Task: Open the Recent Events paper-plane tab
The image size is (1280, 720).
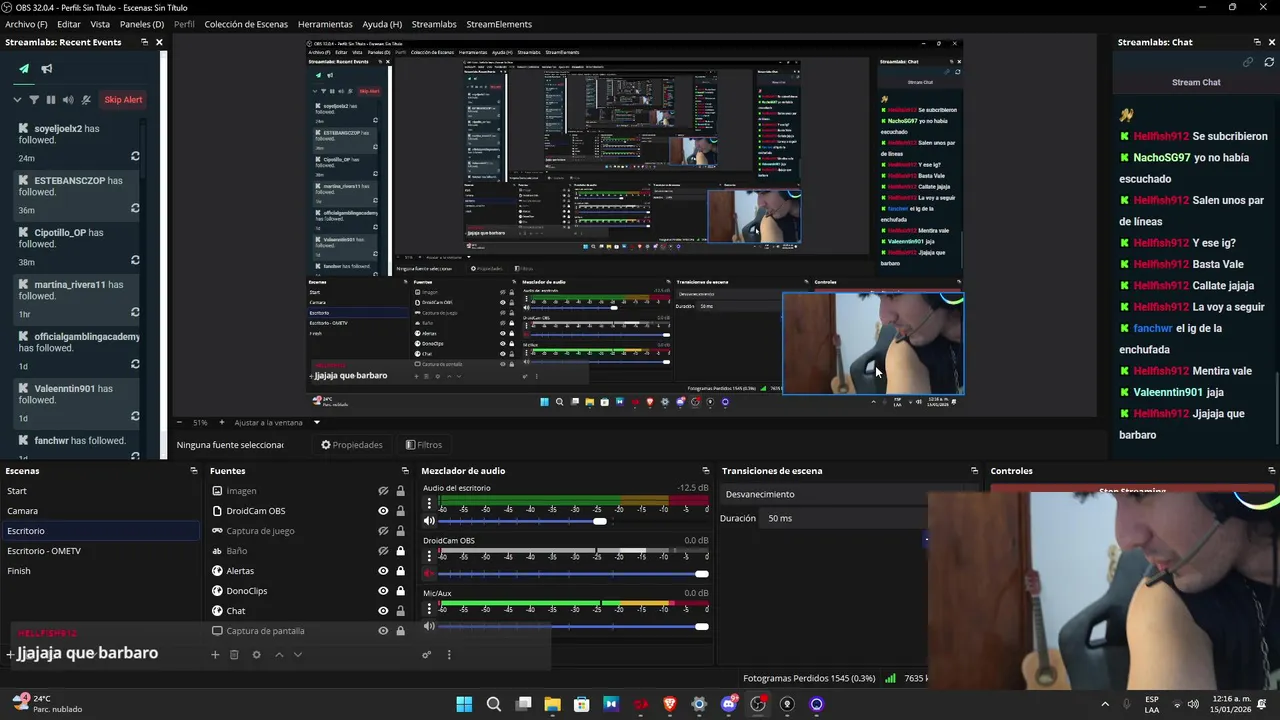Action: pos(24,69)
